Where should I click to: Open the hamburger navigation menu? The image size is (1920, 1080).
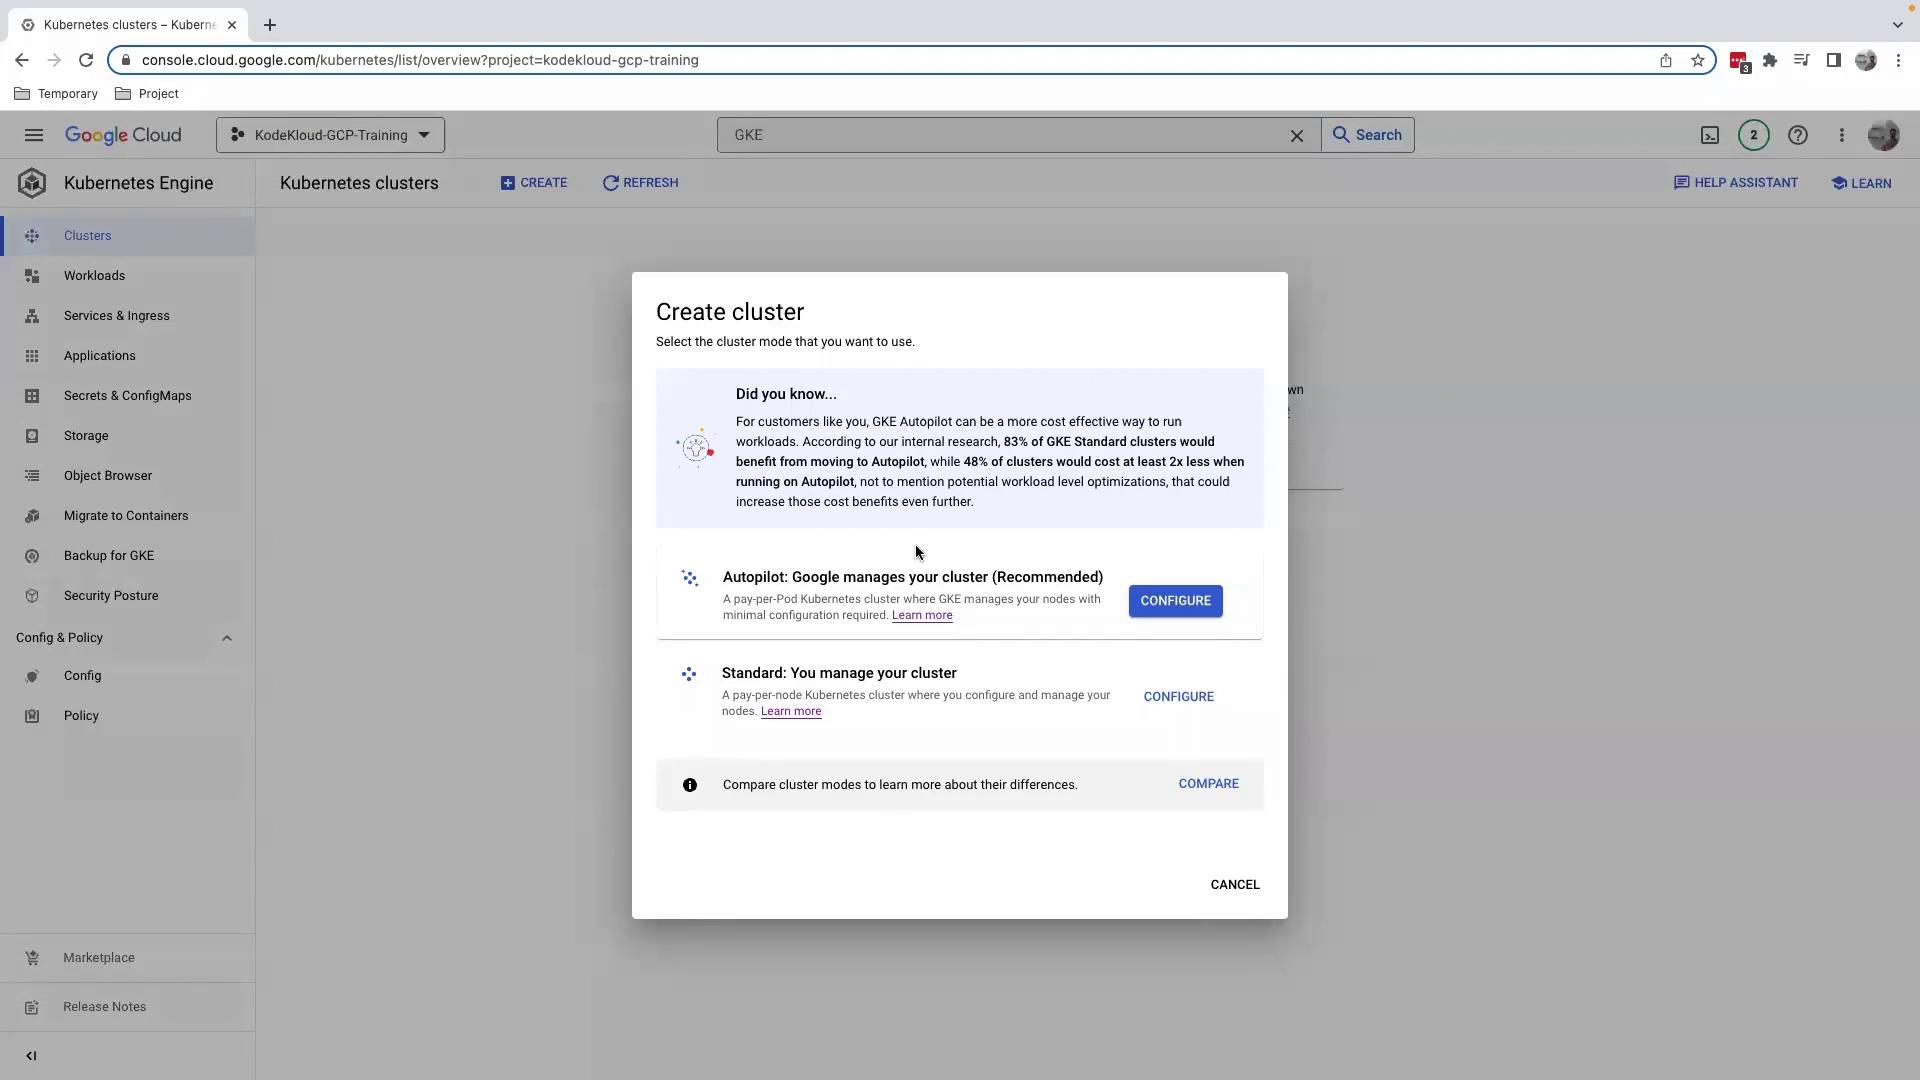[34, 135]
